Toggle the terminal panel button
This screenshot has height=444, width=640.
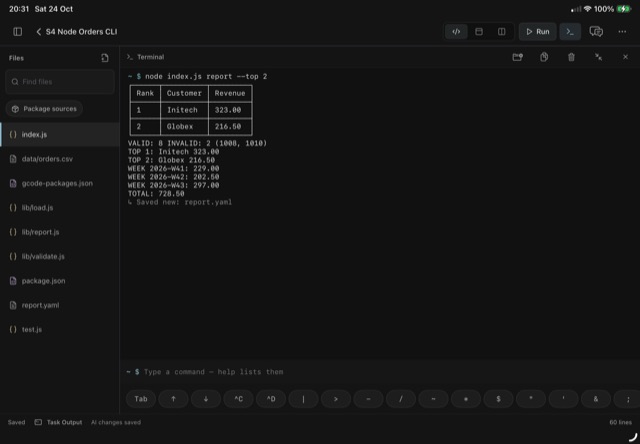tap(570, 31)
